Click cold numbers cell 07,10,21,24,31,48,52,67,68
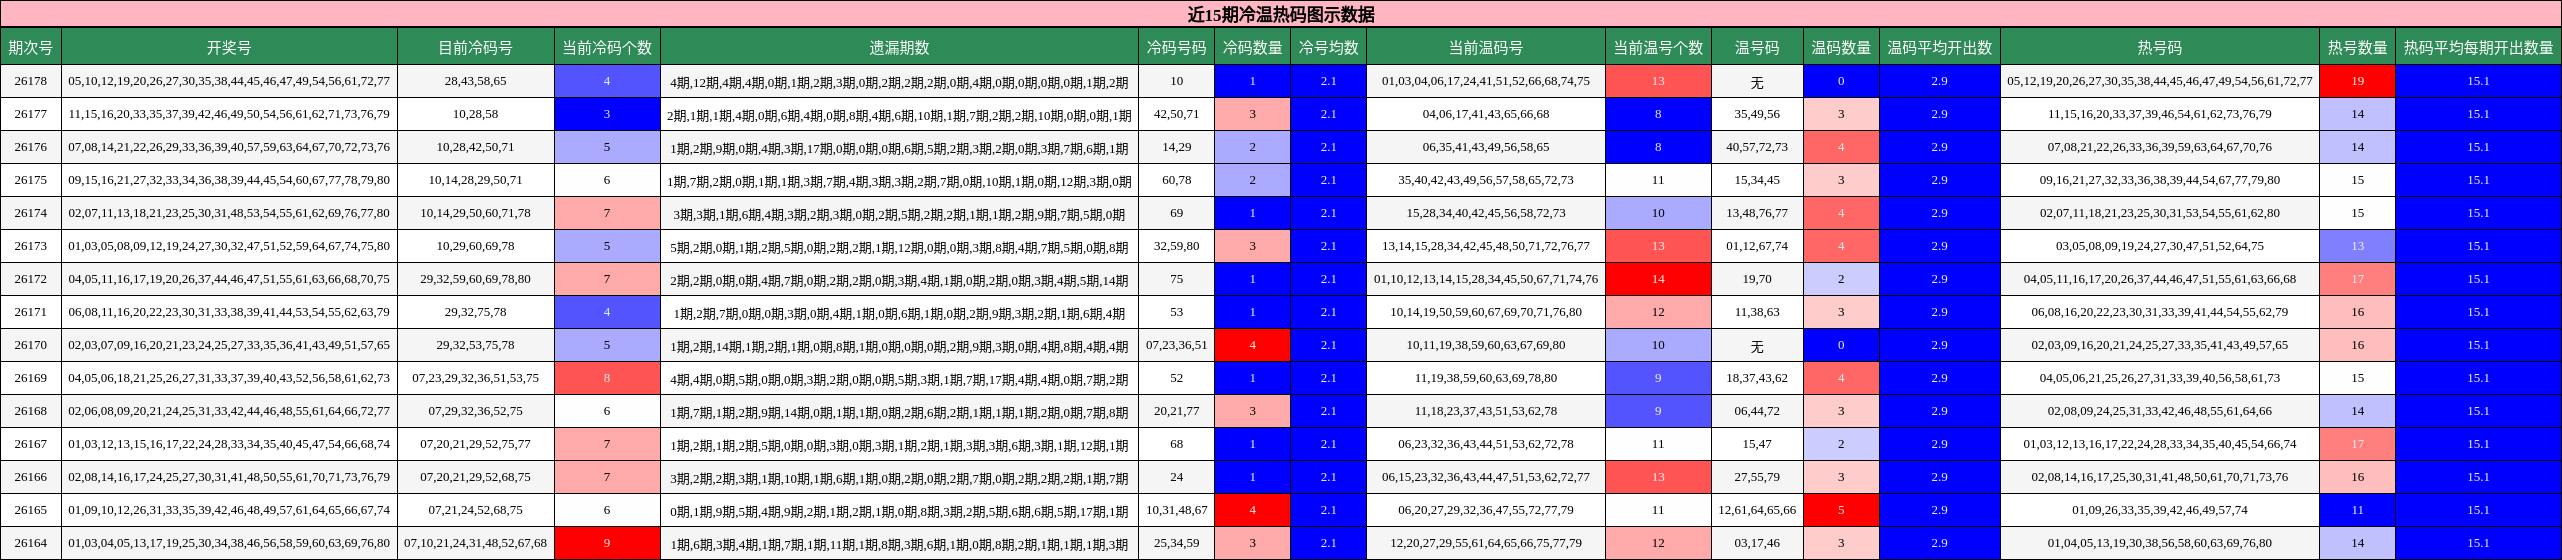The height and width of the screenshot is (560, 2562). click(476, 543)
